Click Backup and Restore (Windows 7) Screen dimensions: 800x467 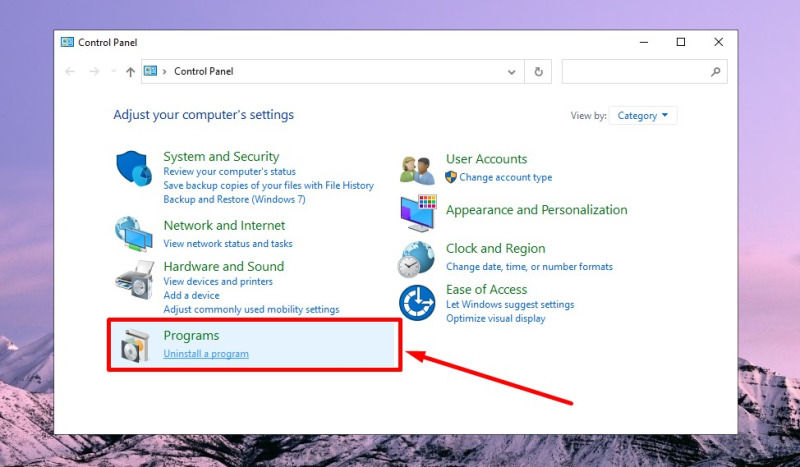[x=234, y=199]
